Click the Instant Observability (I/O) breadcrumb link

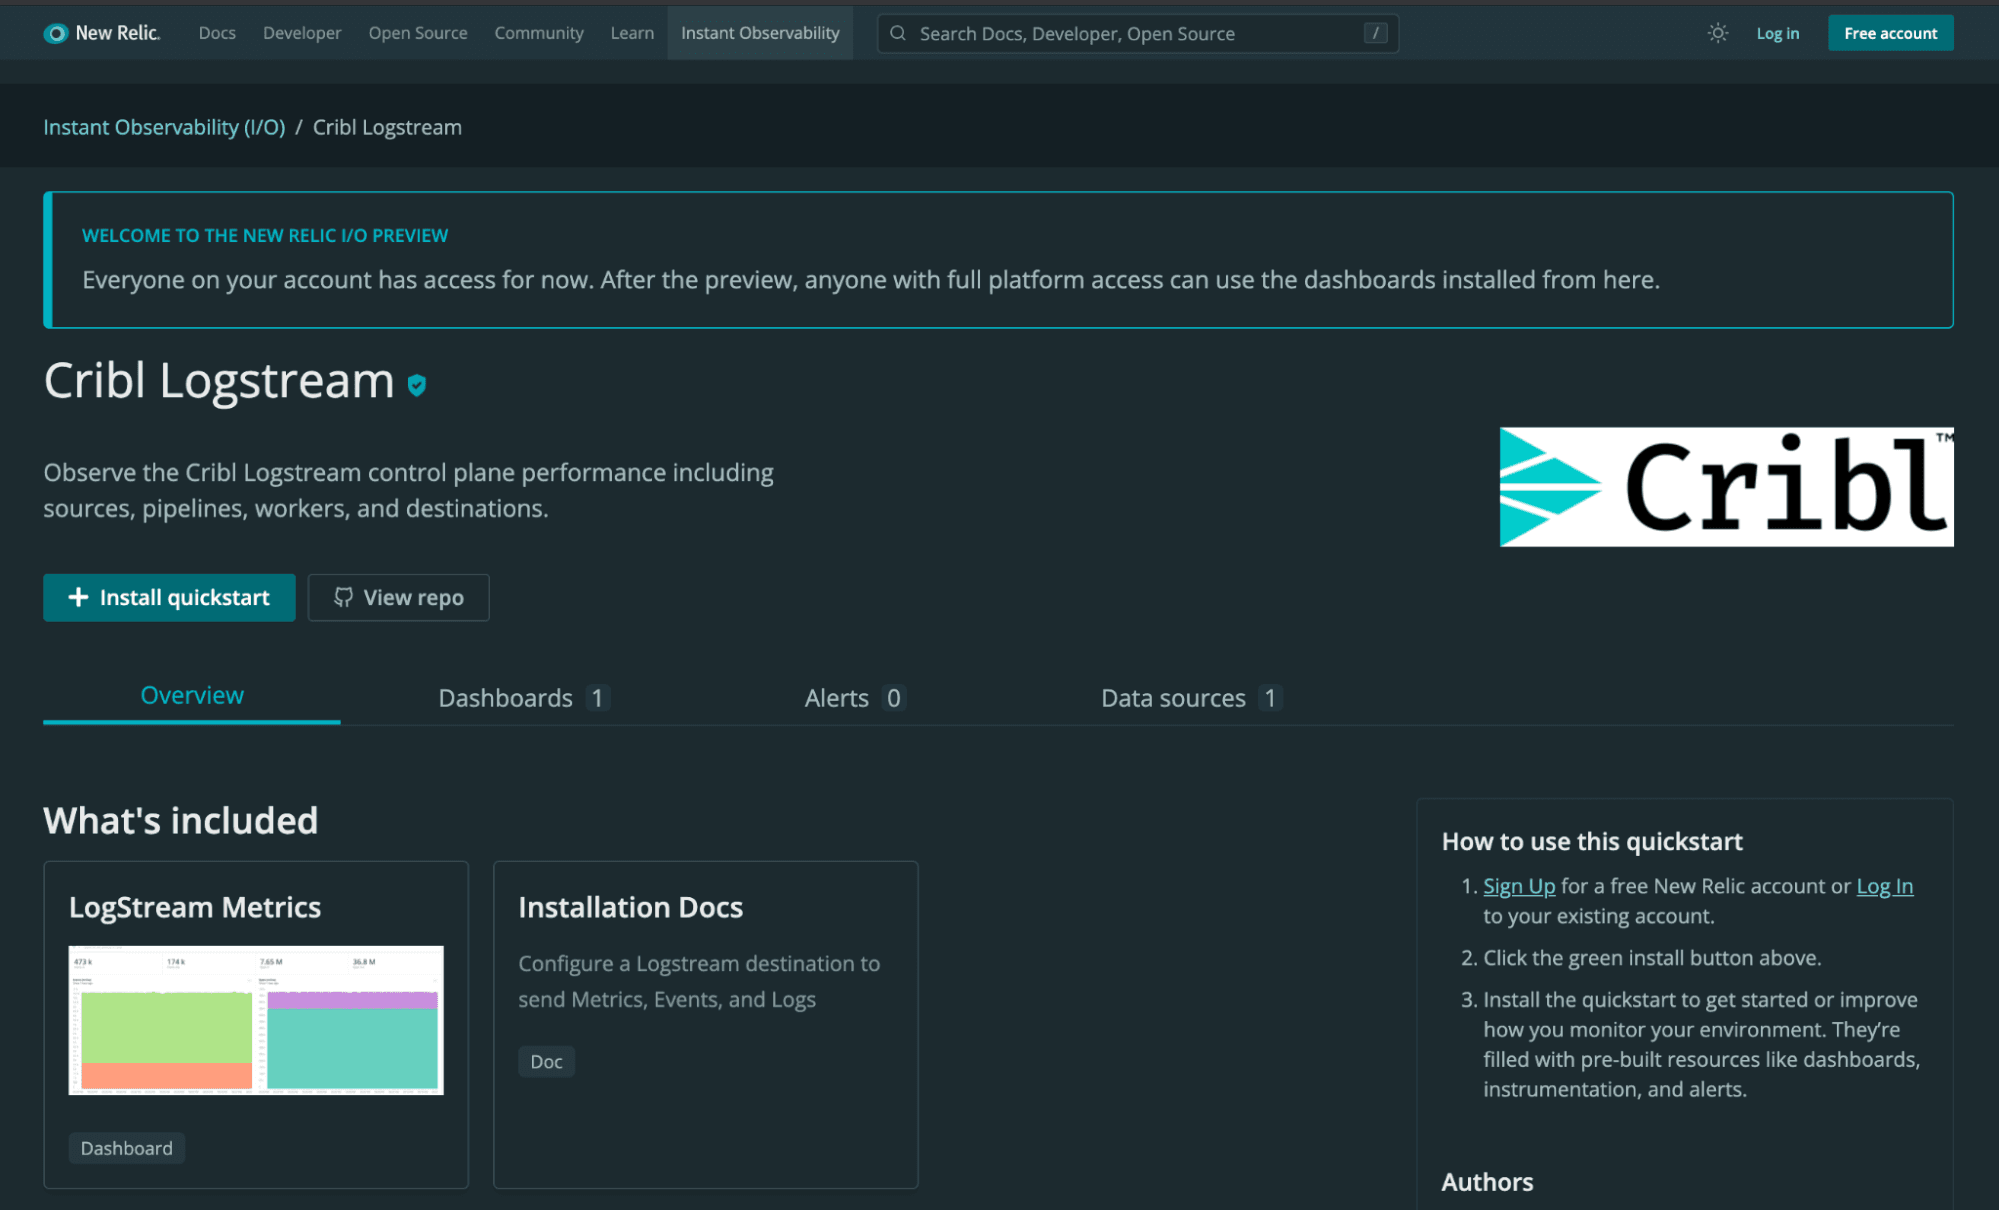click(164, 127)
